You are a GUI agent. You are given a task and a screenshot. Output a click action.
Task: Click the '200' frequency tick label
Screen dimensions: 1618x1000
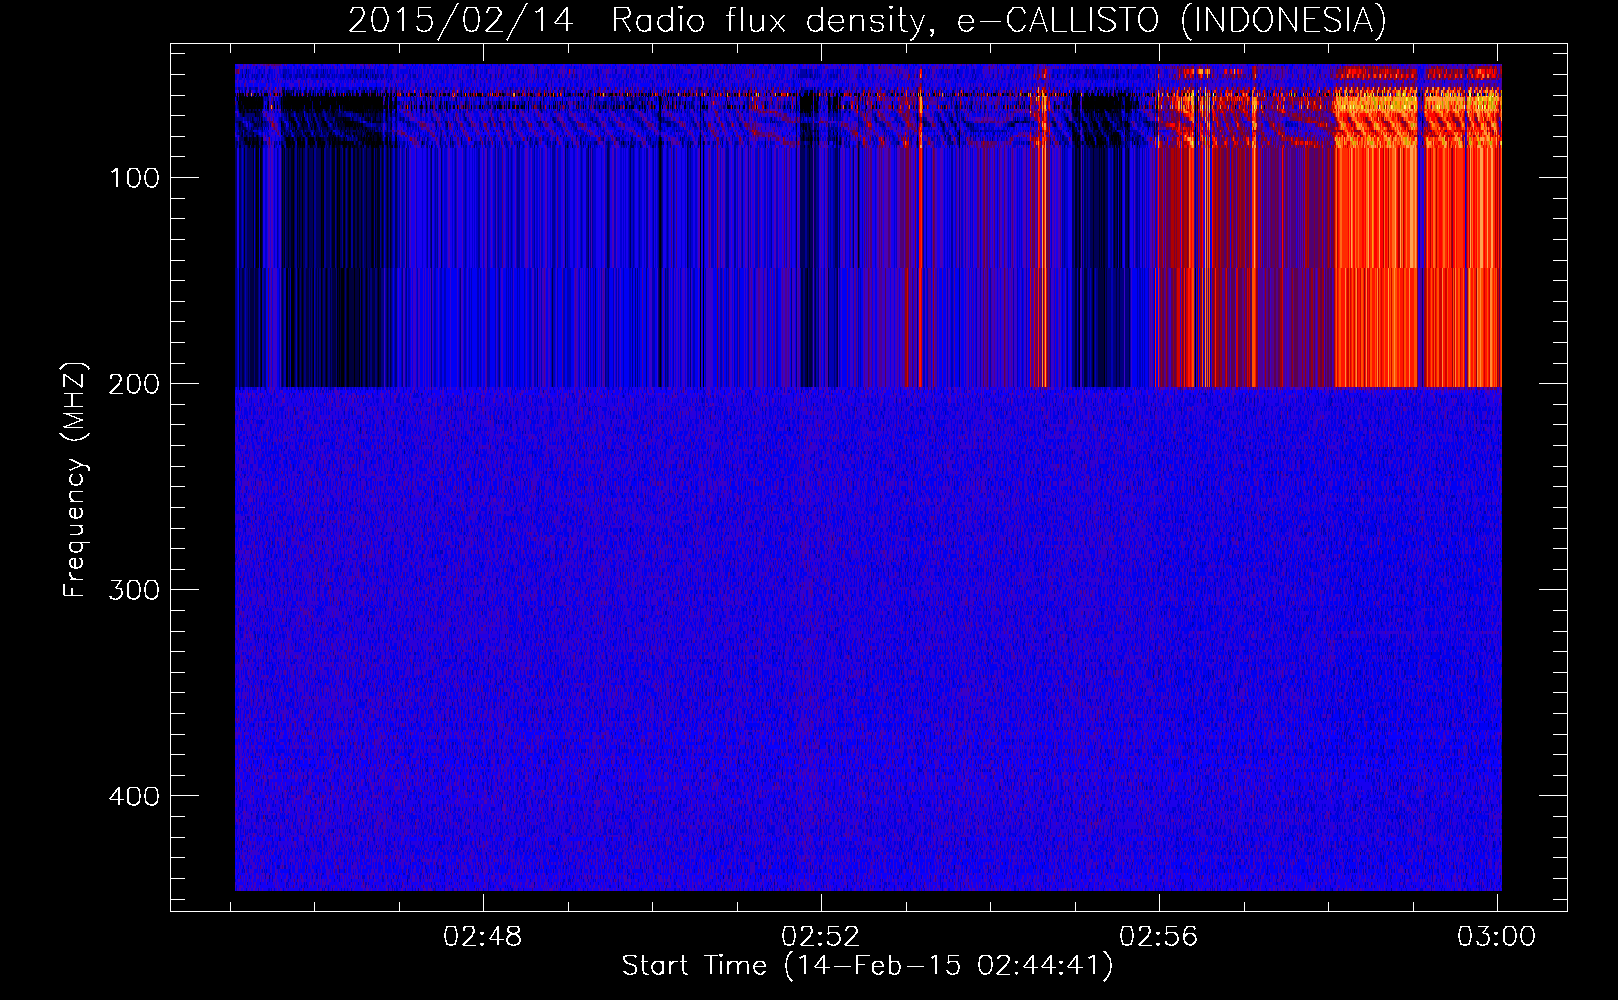[x=135, y=384]
